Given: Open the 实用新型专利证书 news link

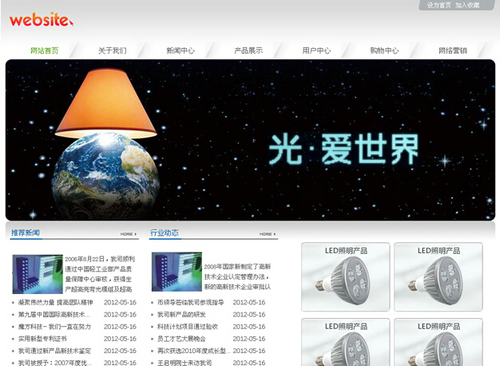Looking at the screenshot, I should pyautogui.click(x=42, y=339).
